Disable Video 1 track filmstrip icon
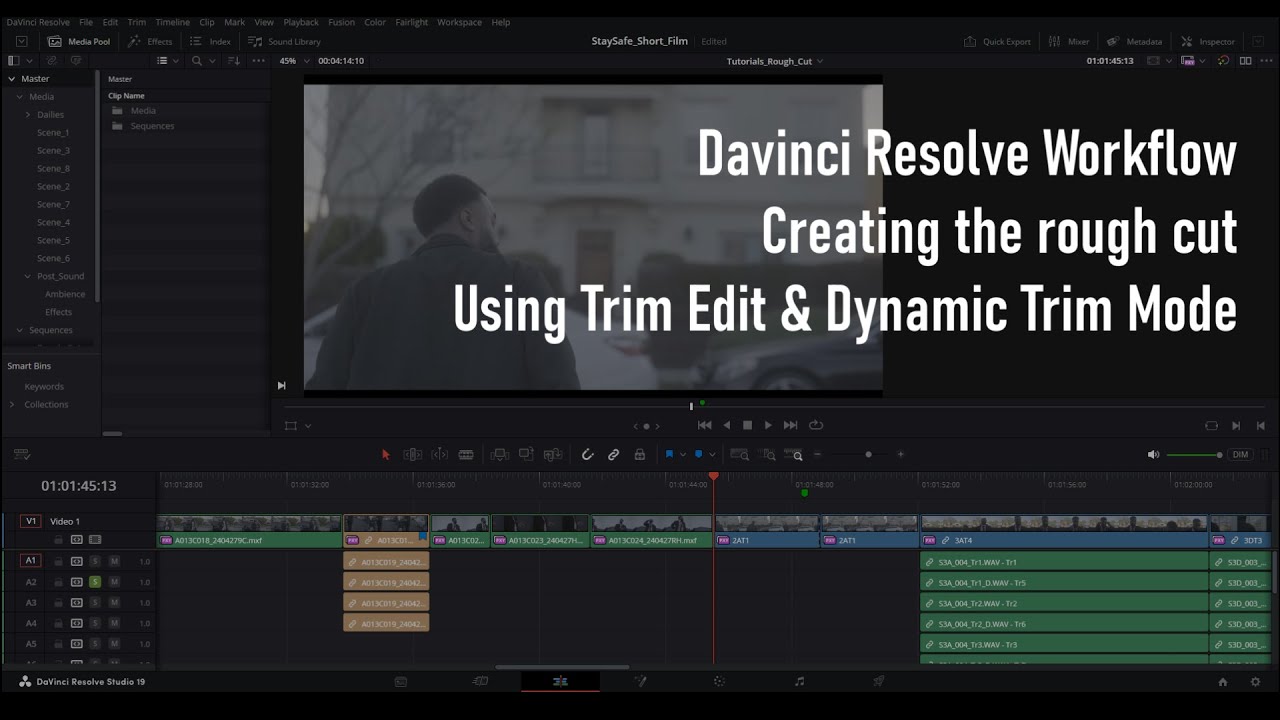 click(x=95, y=540)
